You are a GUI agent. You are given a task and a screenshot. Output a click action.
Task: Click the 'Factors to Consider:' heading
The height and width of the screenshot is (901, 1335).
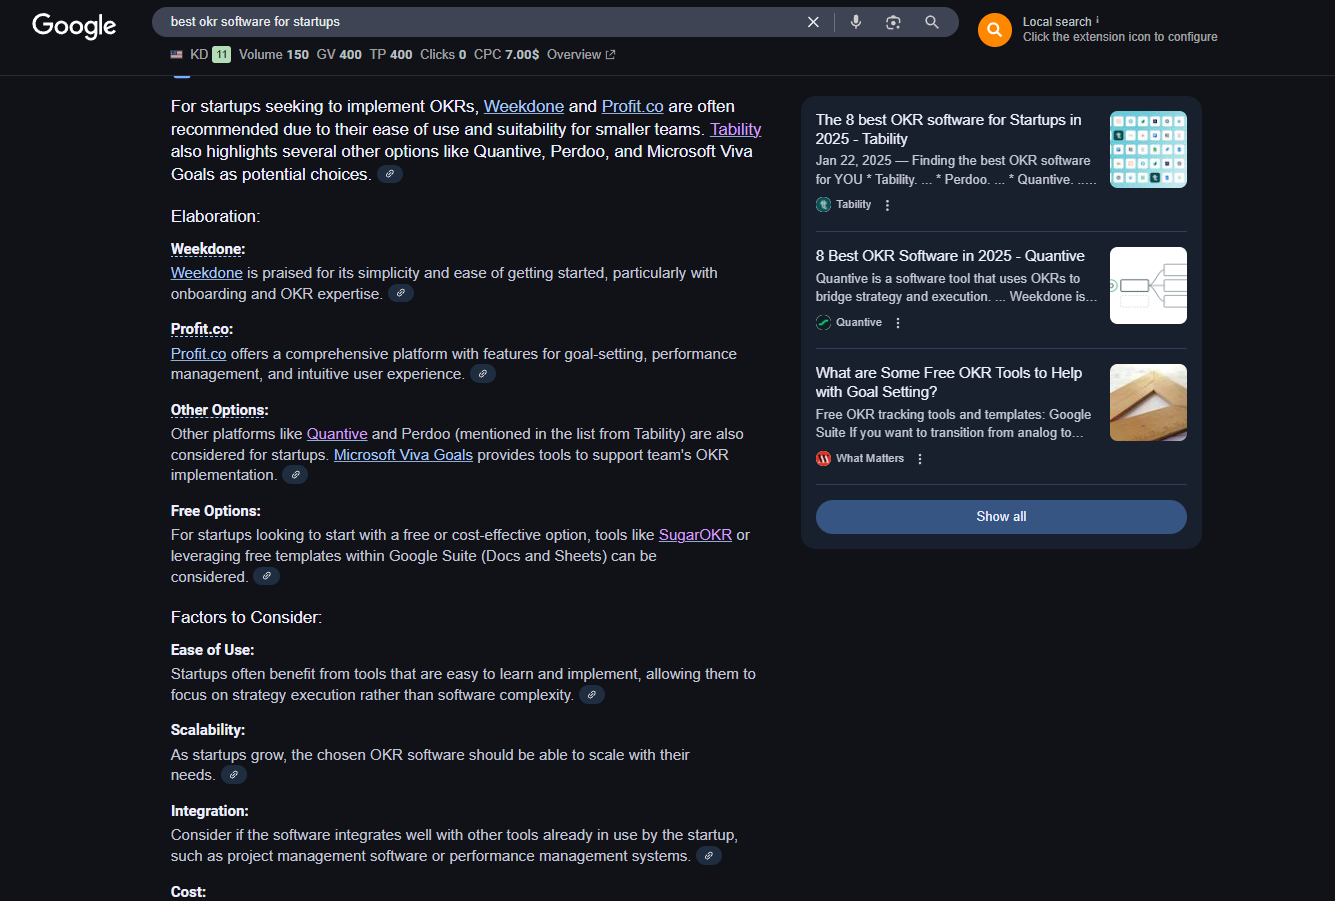click(246, 618)
